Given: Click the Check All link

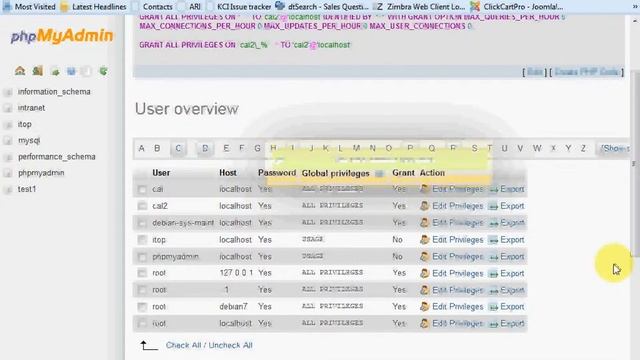Looking at the screenshot, I should pyautogui.click(x=183, y=345).
